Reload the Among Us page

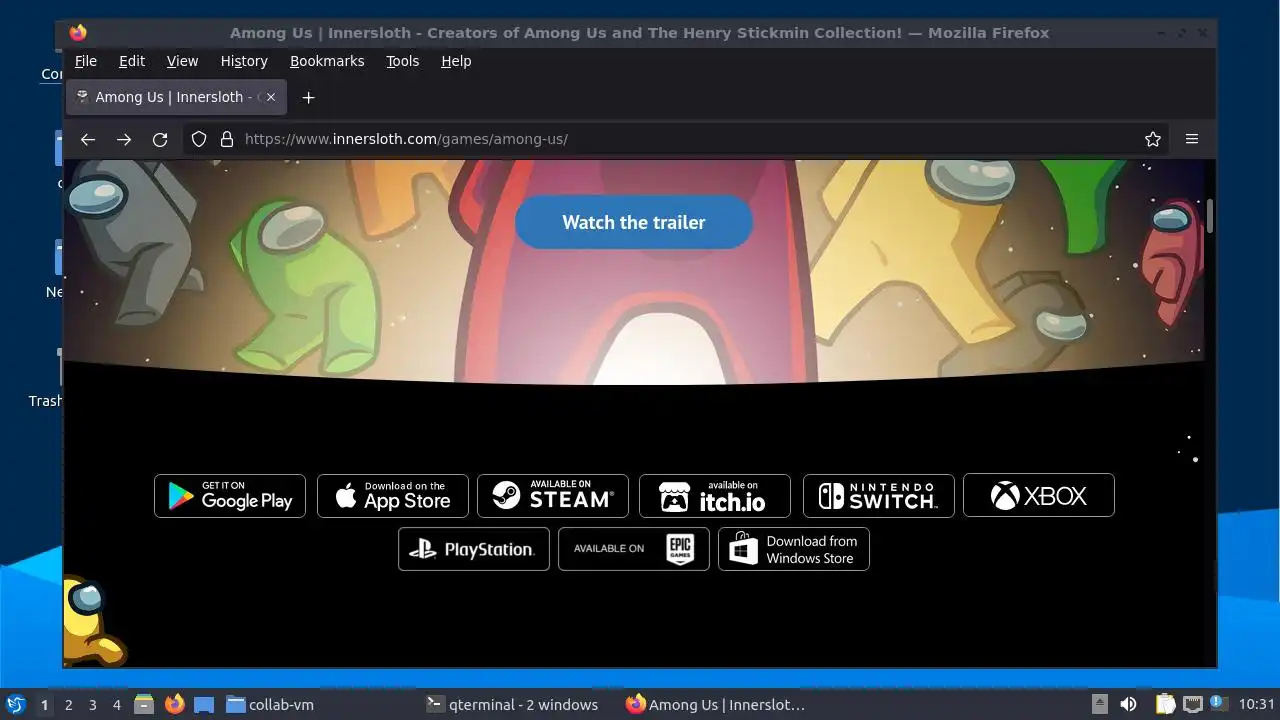(160, 139)
